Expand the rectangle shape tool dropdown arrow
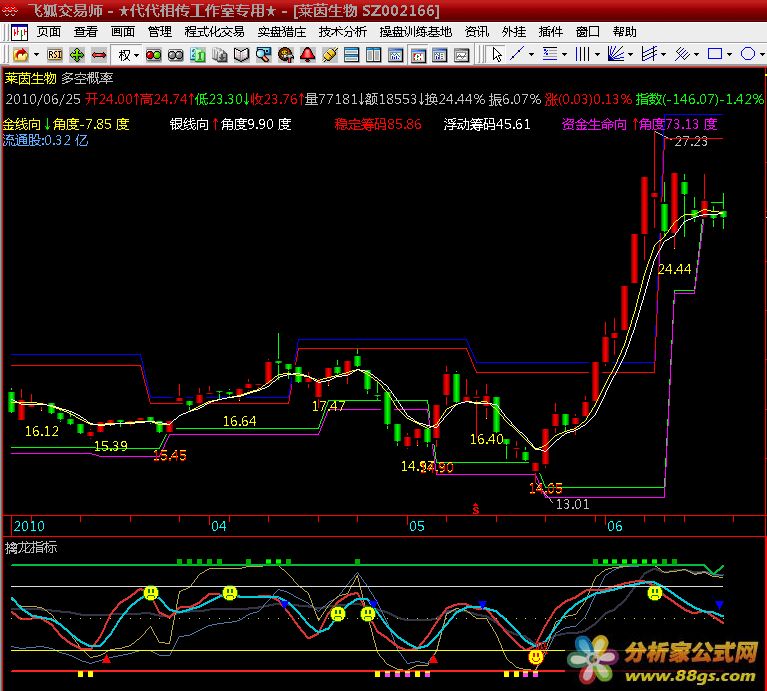The height and width of the screenshot is (691, 767). click(x=731, y=54)
